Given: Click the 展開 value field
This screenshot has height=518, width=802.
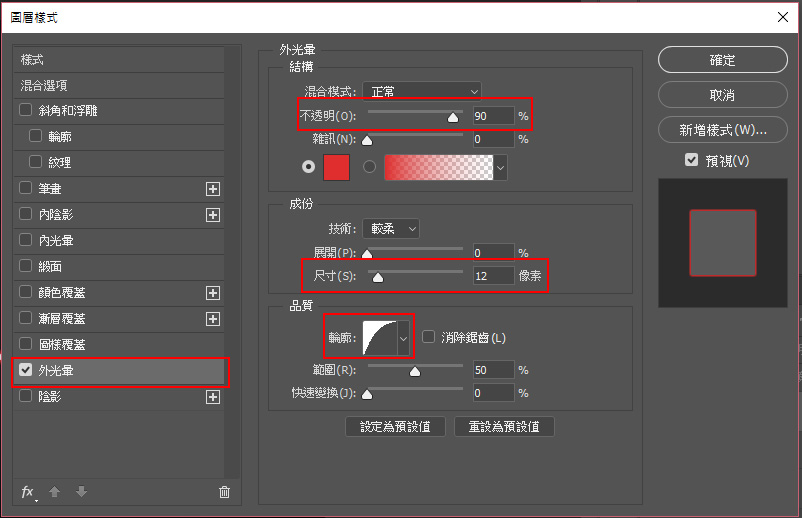Looking at the screenshot, I should (x=494, y=252).
